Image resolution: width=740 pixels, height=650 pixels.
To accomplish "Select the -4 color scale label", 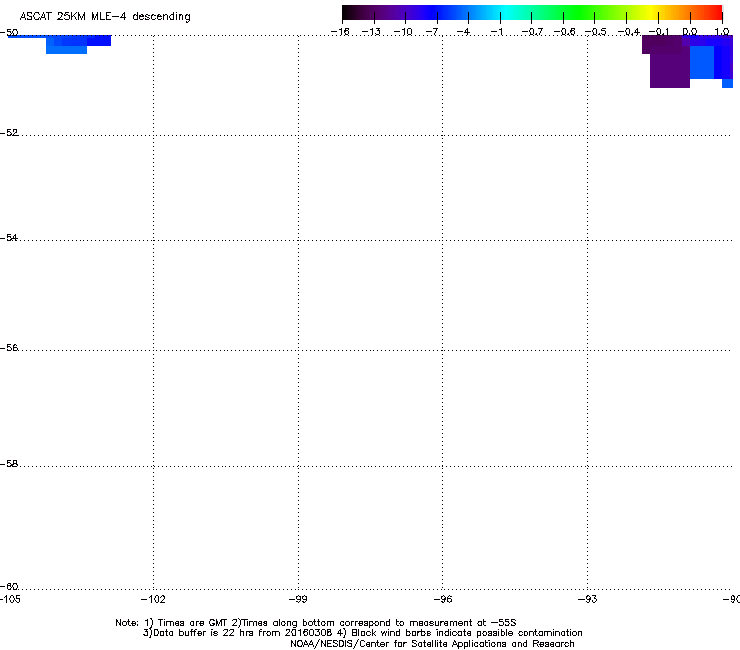I will [463, 32].
